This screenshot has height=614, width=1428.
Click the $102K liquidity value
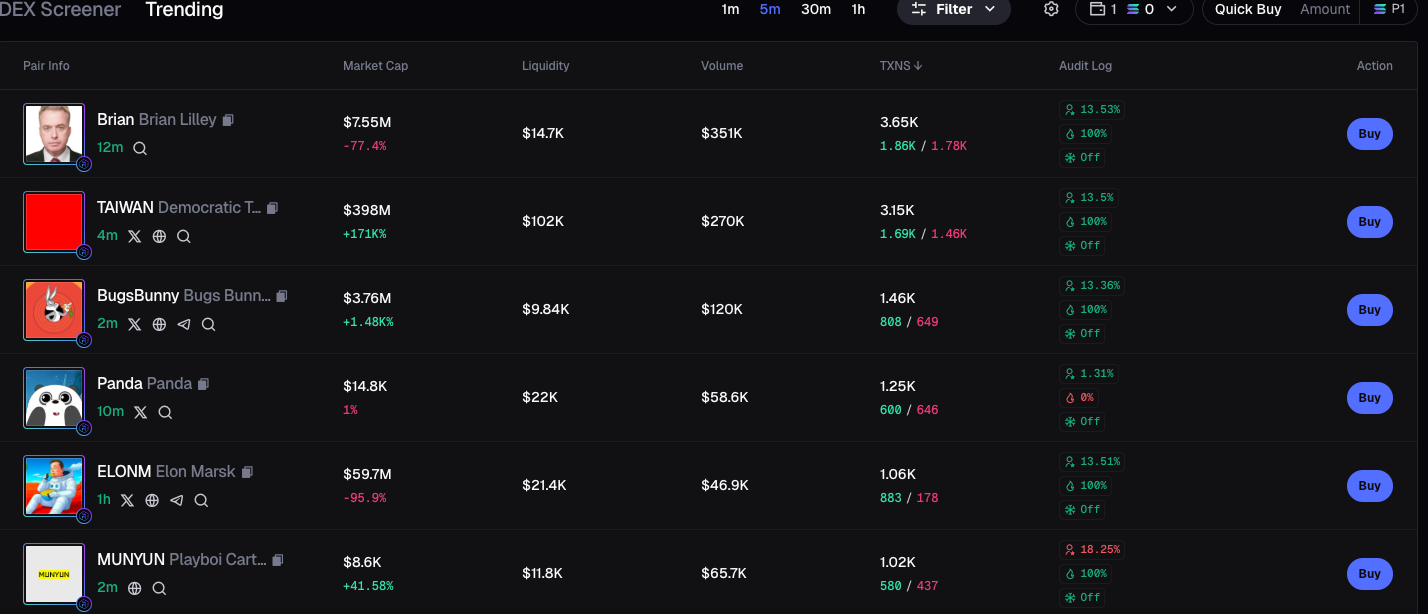point(543,222)
